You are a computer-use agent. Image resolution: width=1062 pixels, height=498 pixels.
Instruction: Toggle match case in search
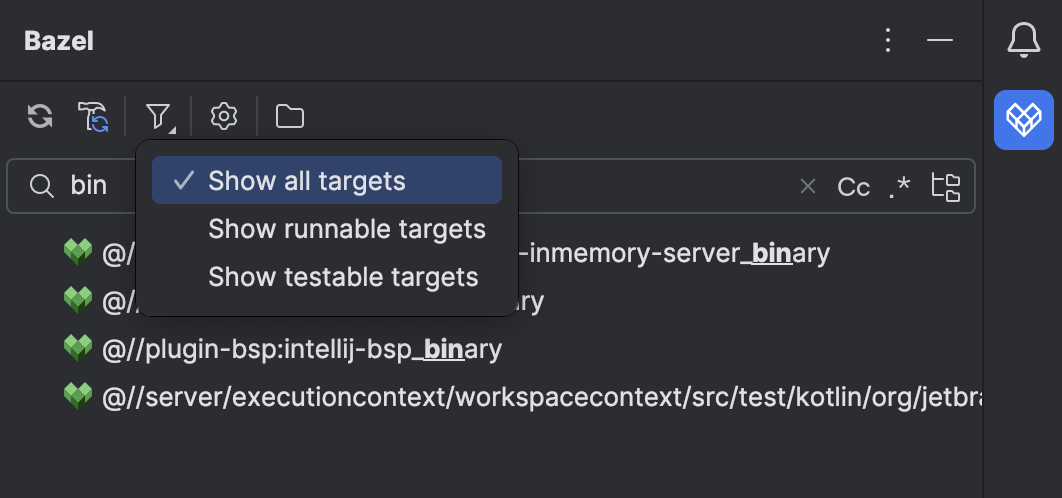click(853, 186)
